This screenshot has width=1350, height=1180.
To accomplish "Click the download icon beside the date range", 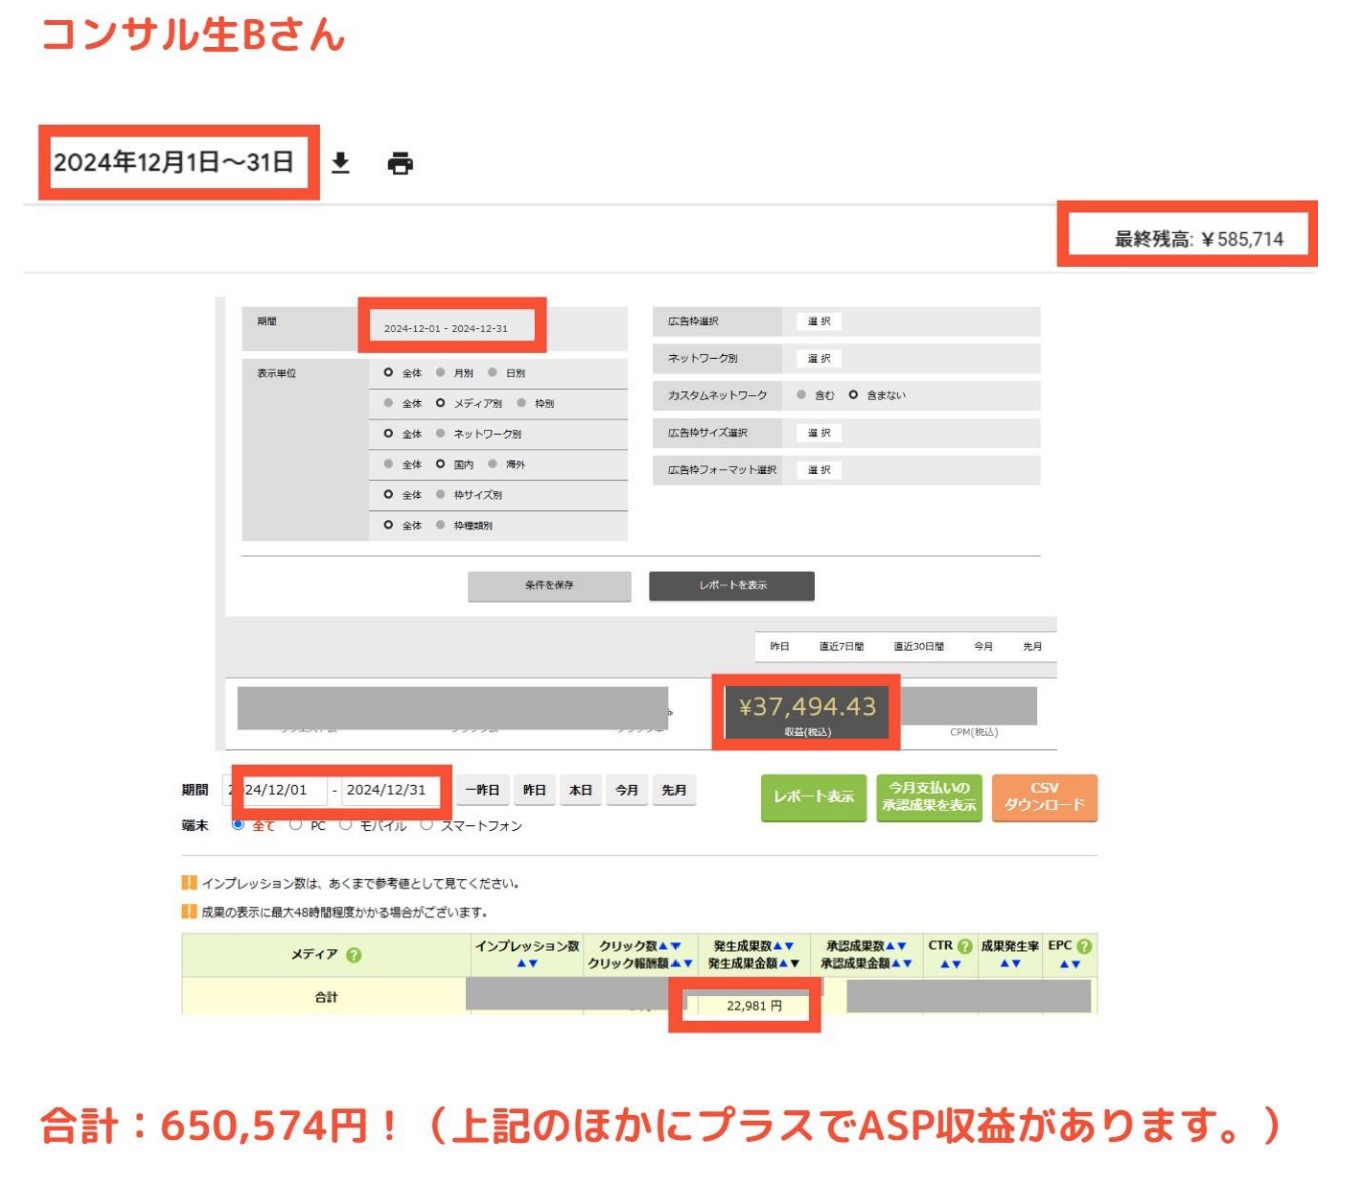I will 340,163.
